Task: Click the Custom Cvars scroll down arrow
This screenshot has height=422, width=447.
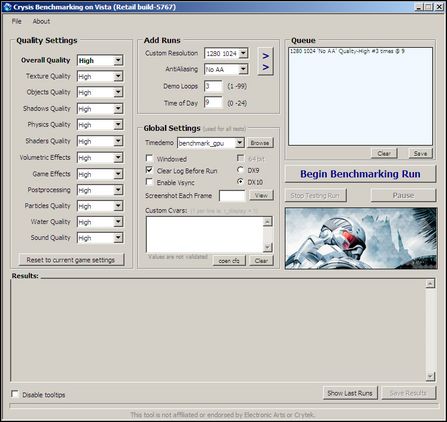Action: tap(268, 247)
